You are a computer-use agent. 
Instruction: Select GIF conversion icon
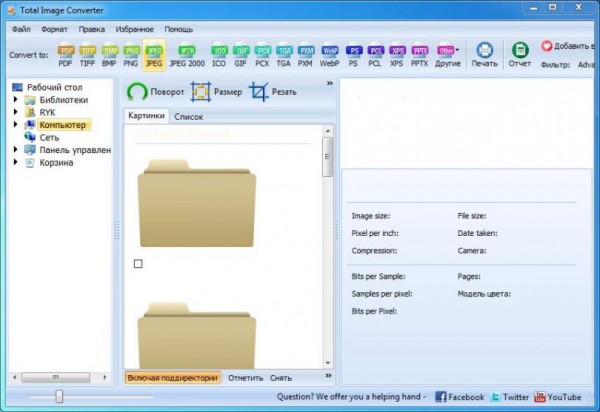point(240,55)
